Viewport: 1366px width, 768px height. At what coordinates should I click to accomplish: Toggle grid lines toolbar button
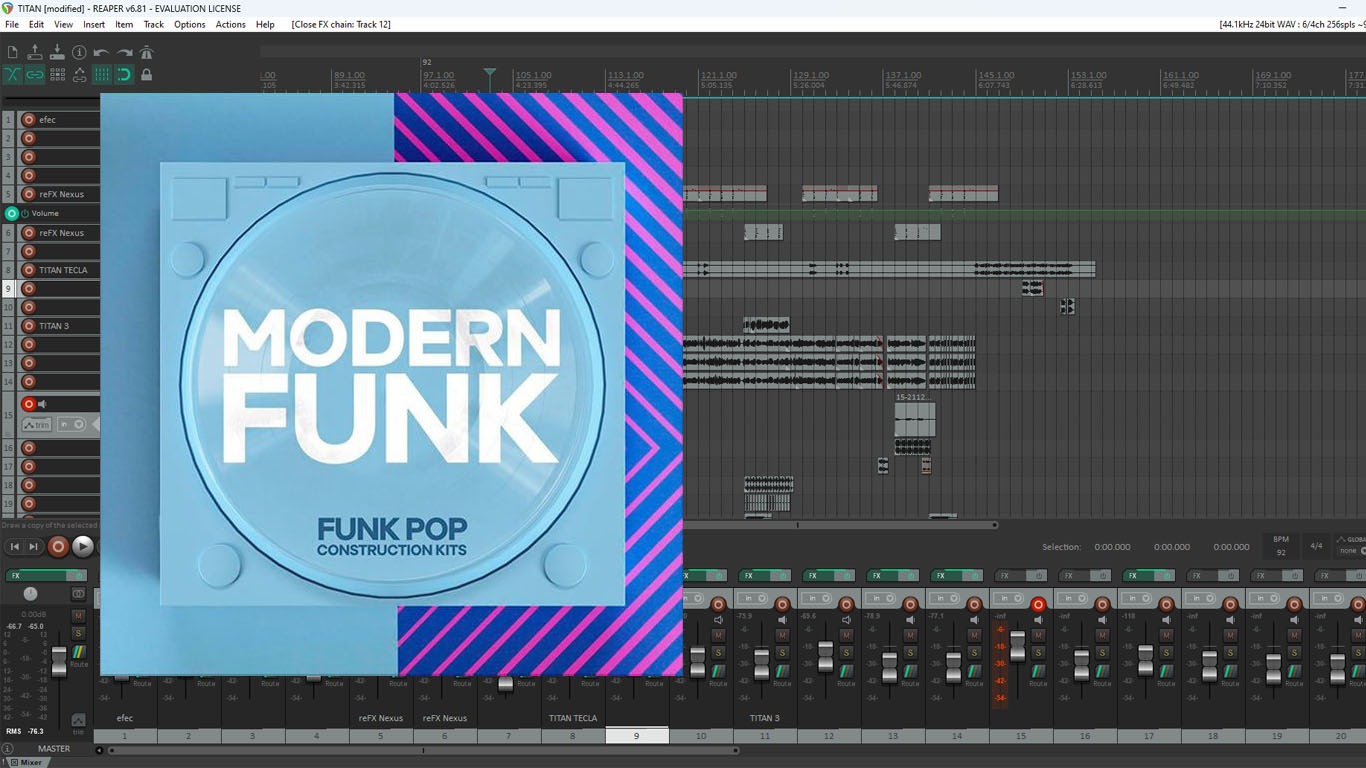(x=101, y=74)
